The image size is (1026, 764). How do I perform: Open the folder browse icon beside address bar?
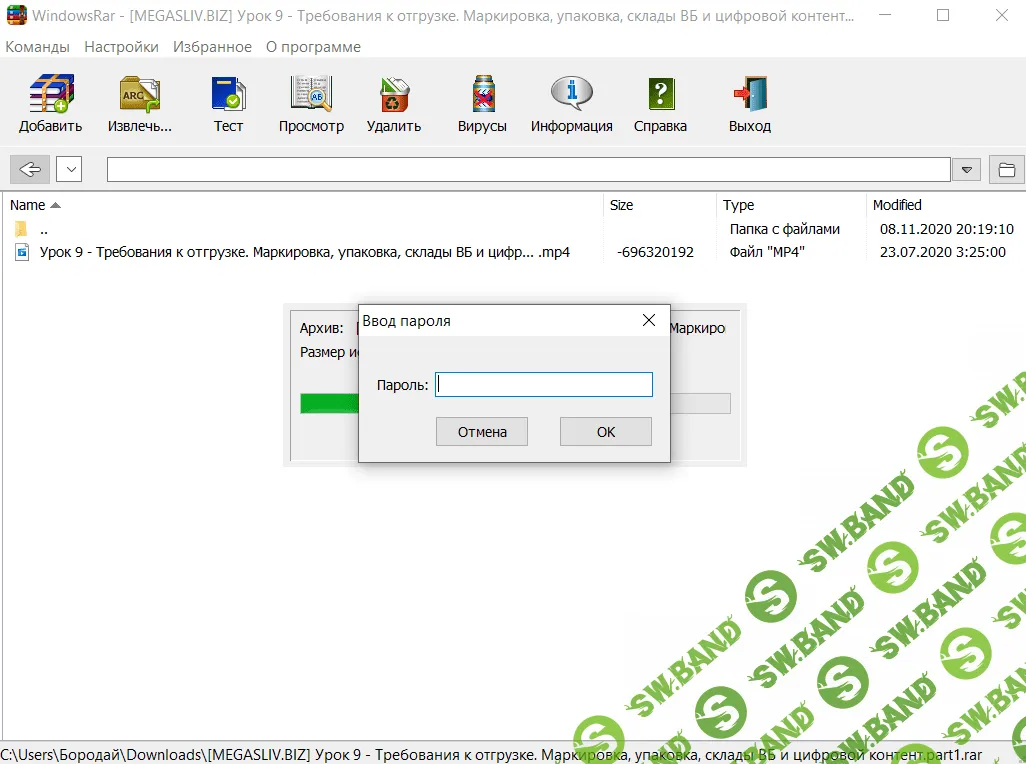click(x=1006, y=170)
